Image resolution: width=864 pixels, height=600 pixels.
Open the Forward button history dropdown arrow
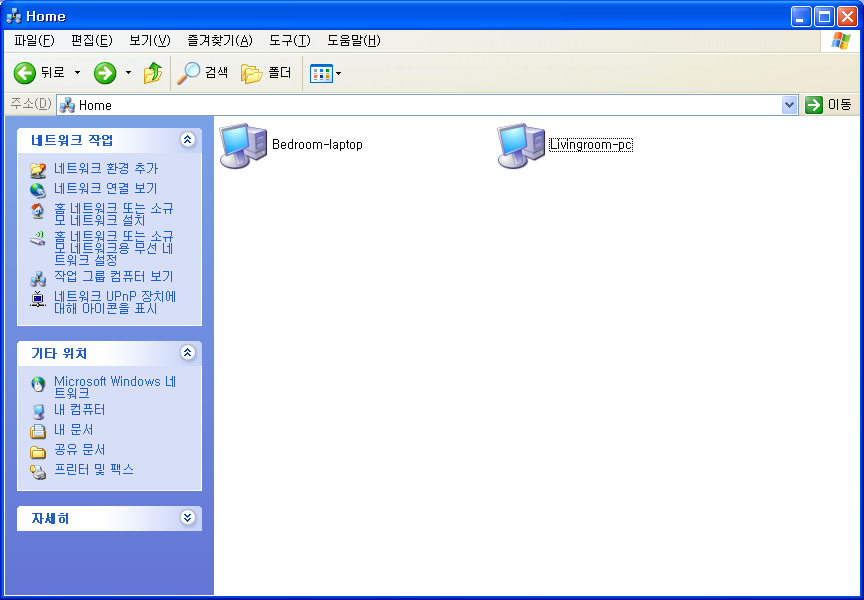pyautogui.click(x=128, y=73)
